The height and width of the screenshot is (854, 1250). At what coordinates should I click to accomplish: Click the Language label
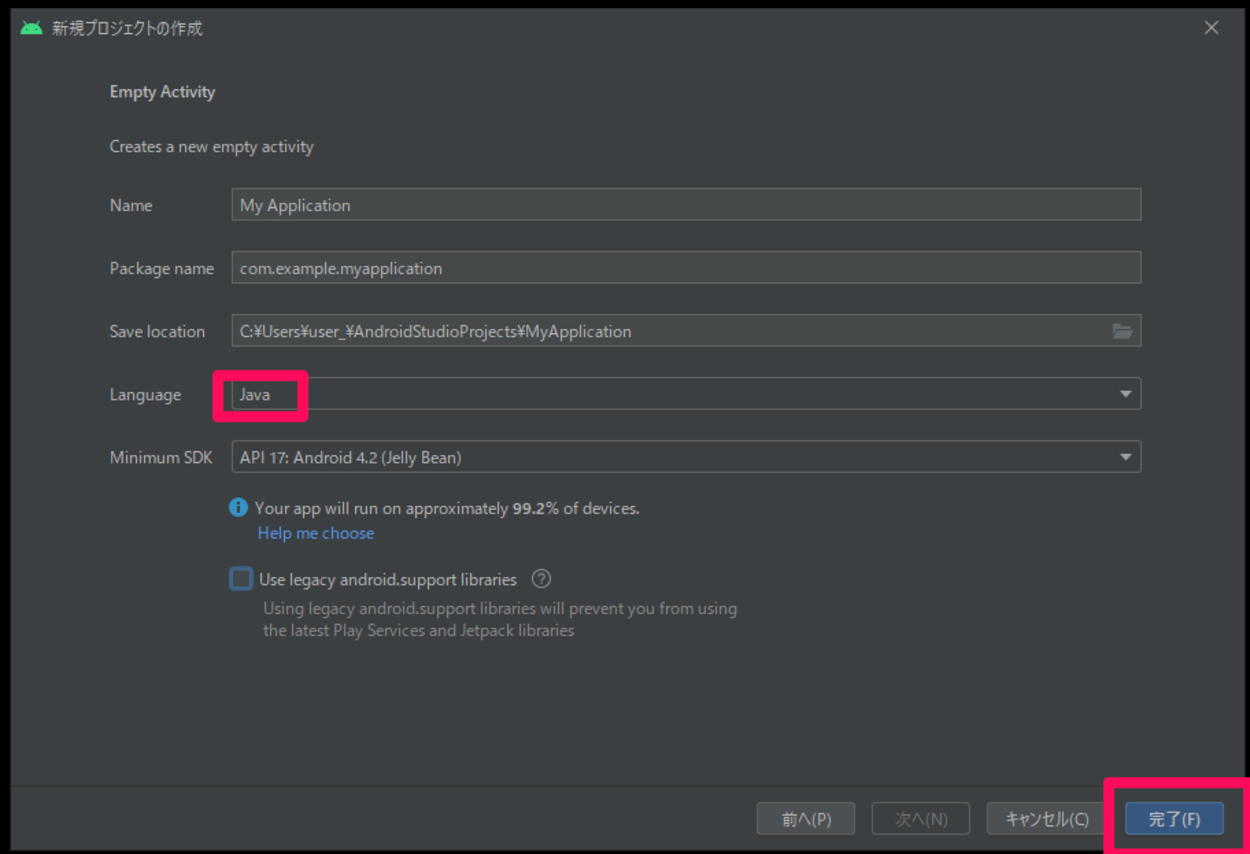point(145,395)
